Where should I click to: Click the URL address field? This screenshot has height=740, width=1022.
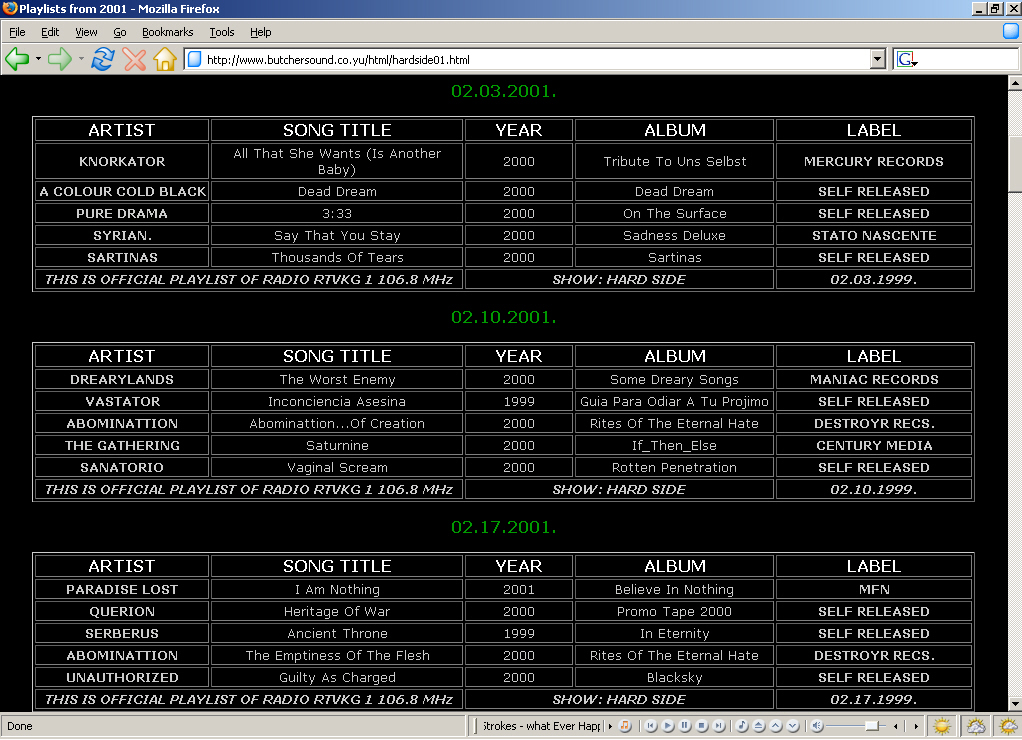[536, 60]
